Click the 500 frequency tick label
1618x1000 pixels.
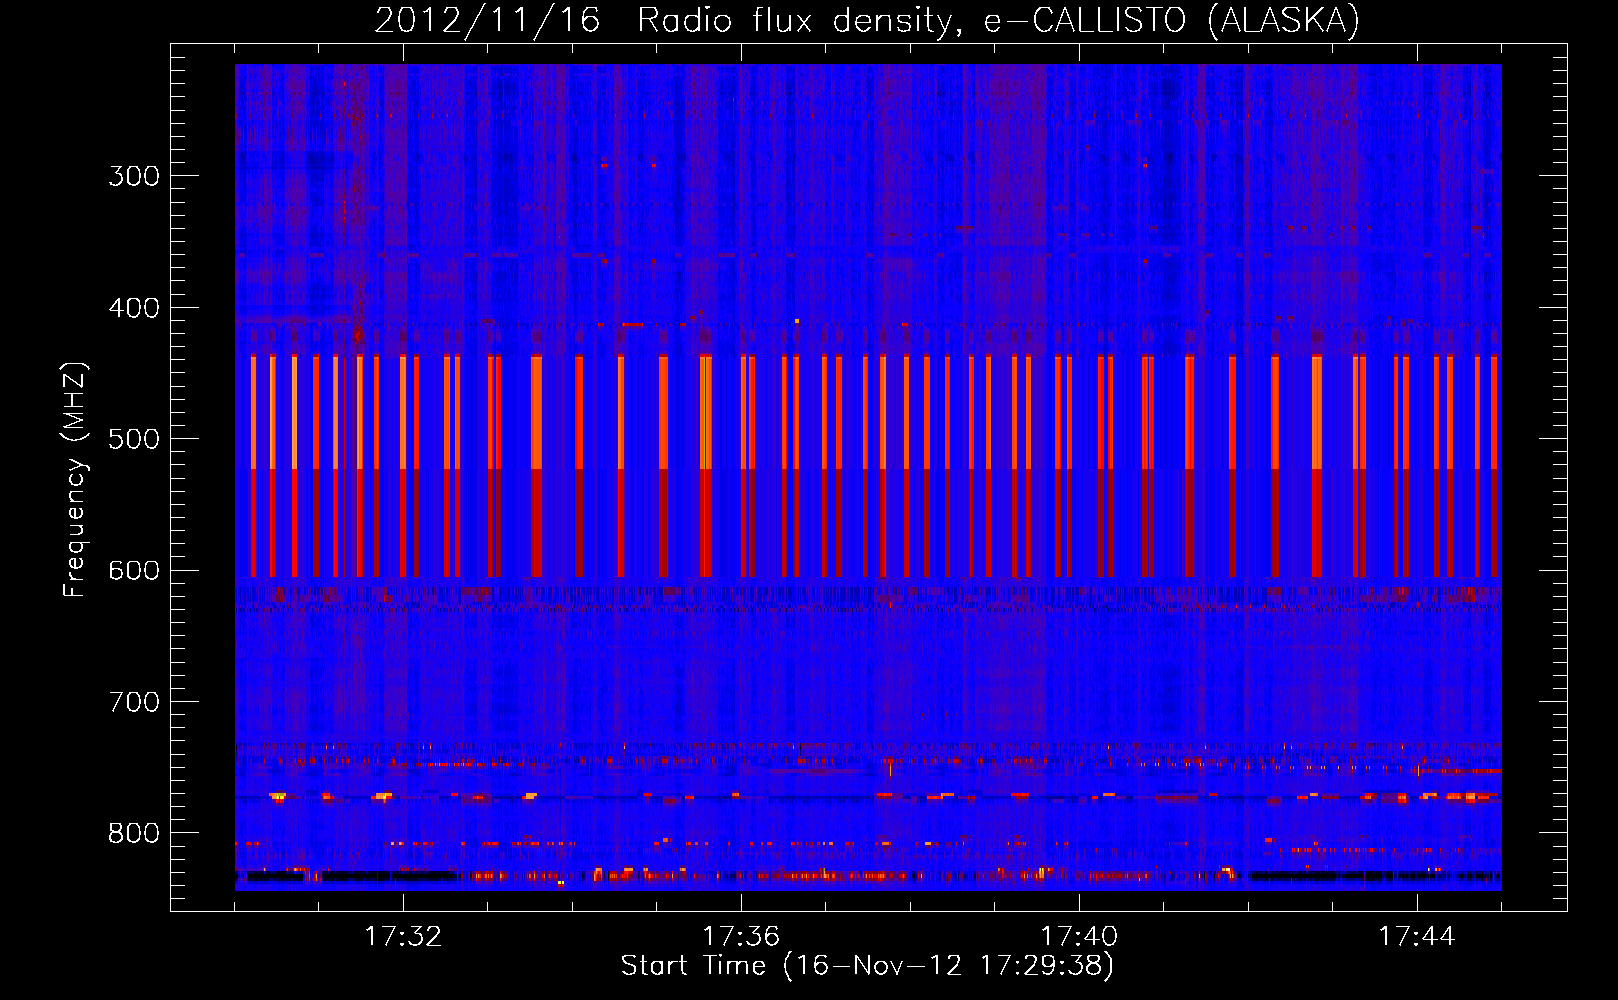134,439
